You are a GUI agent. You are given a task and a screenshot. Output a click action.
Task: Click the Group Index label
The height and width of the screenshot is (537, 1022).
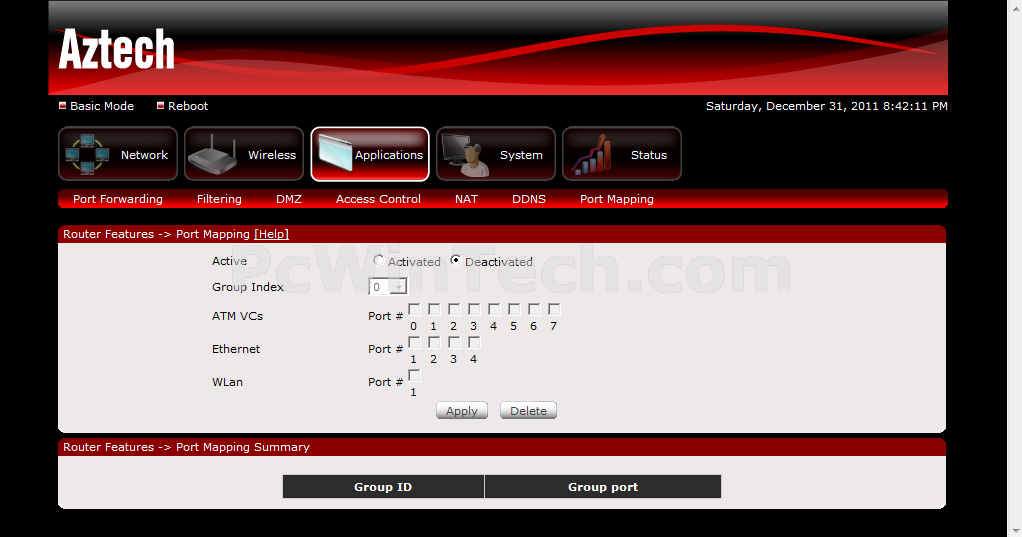coord(248,287)
